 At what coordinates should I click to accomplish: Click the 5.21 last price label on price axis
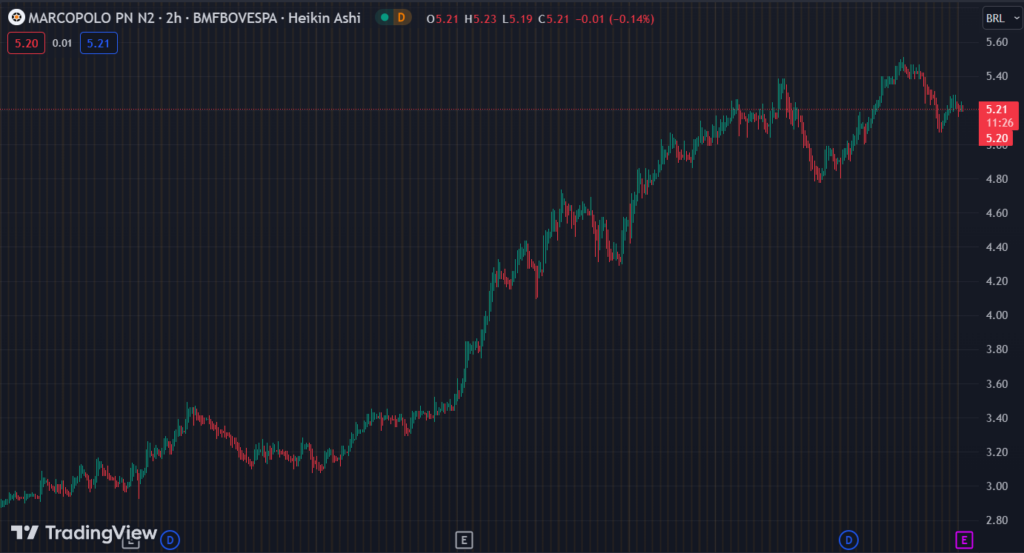click(x=997, y=109)
